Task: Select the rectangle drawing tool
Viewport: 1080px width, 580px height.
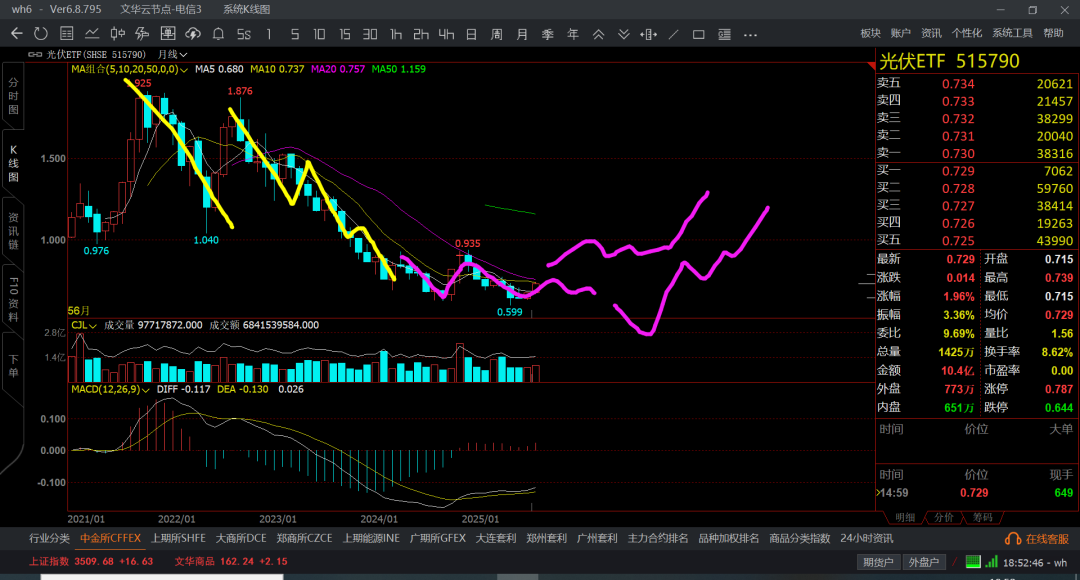Action: (698, 34)
